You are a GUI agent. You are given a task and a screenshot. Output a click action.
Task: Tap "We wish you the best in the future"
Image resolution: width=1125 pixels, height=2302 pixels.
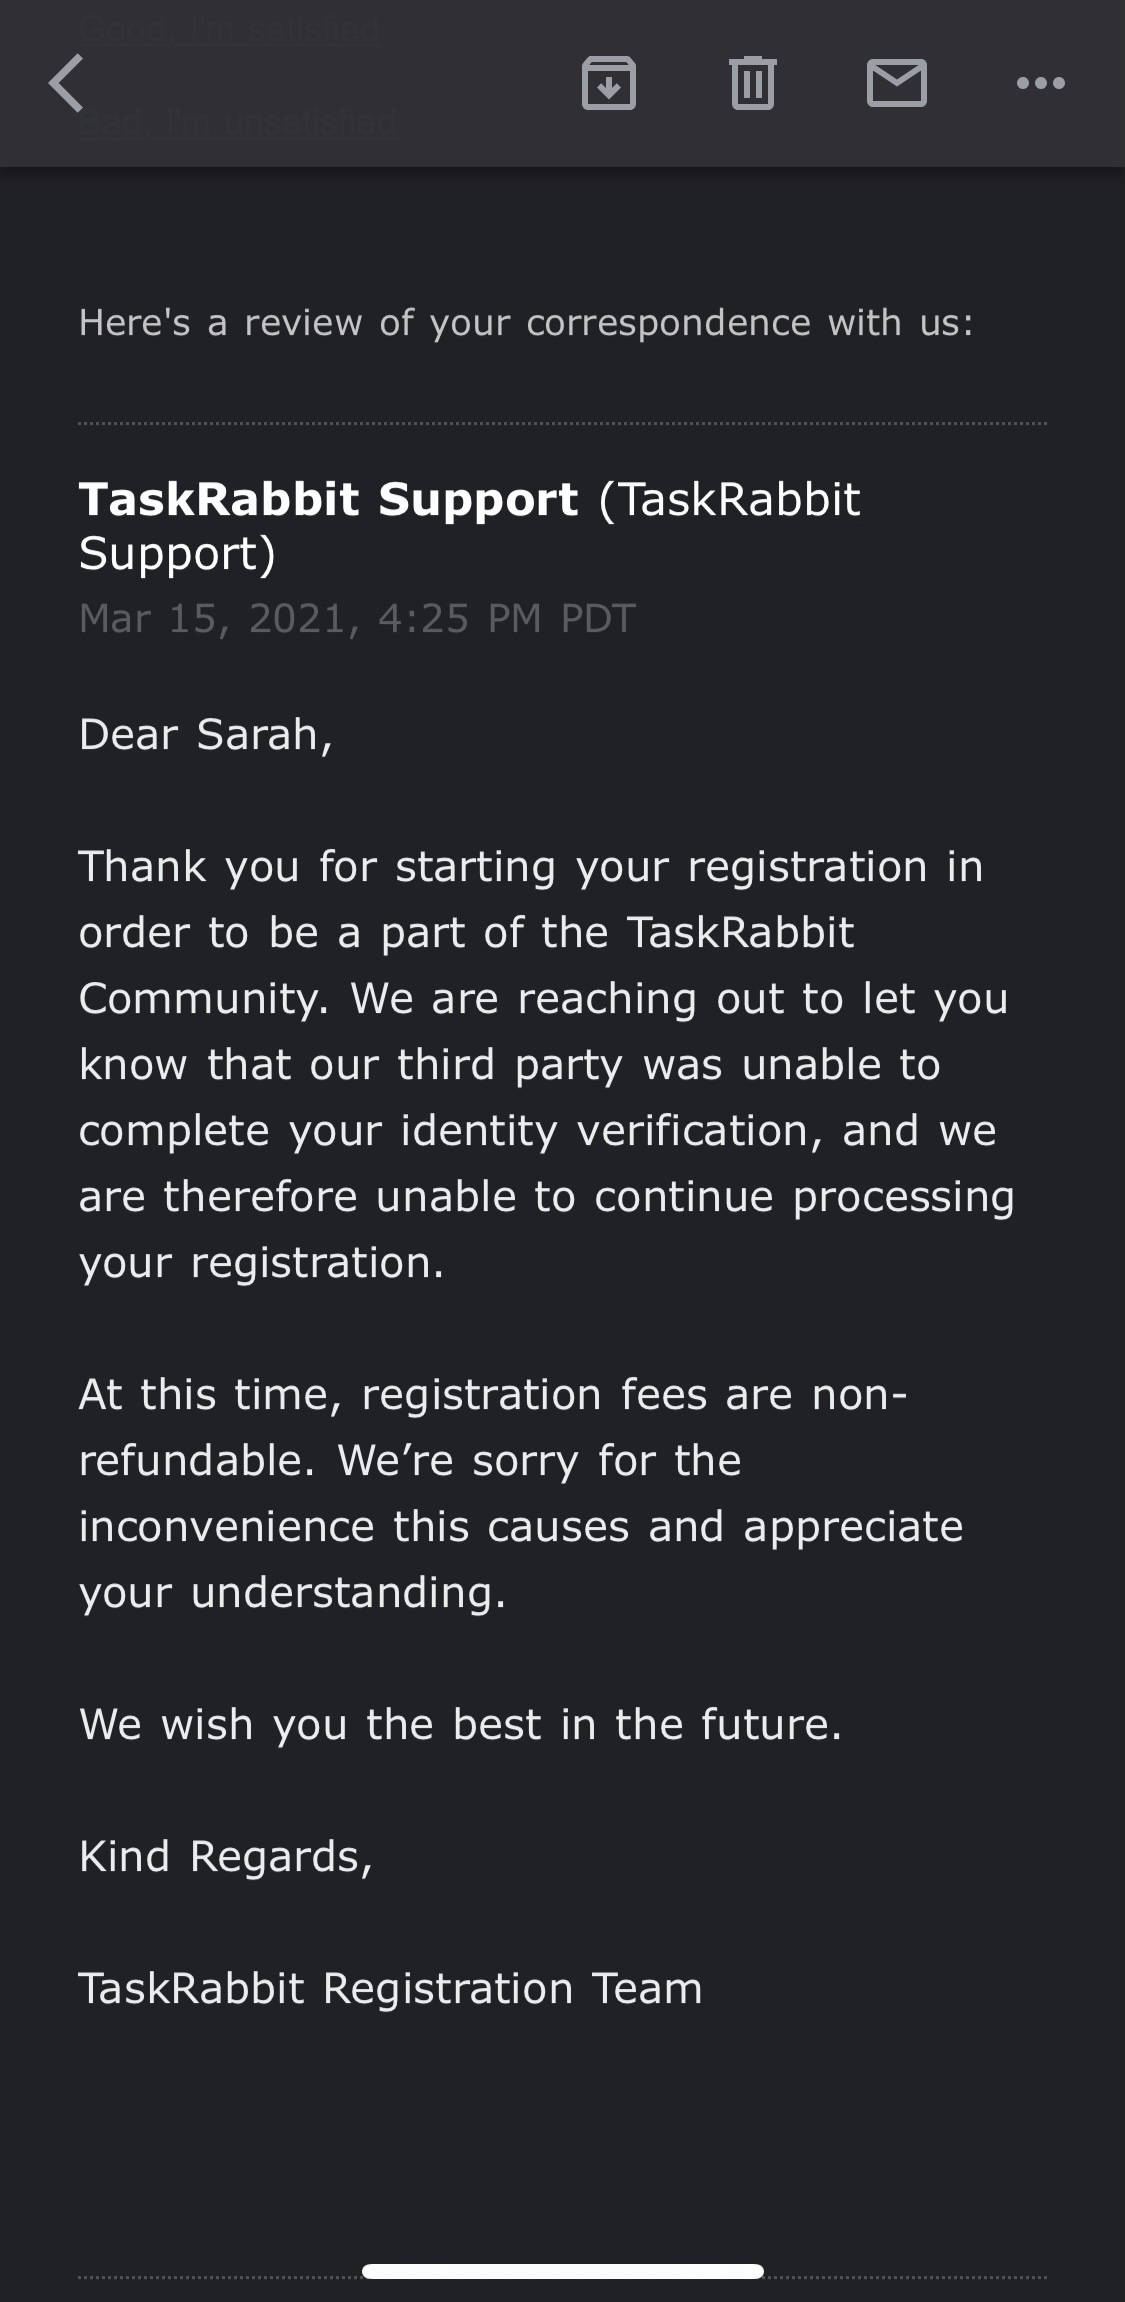tap(460, 1725)
